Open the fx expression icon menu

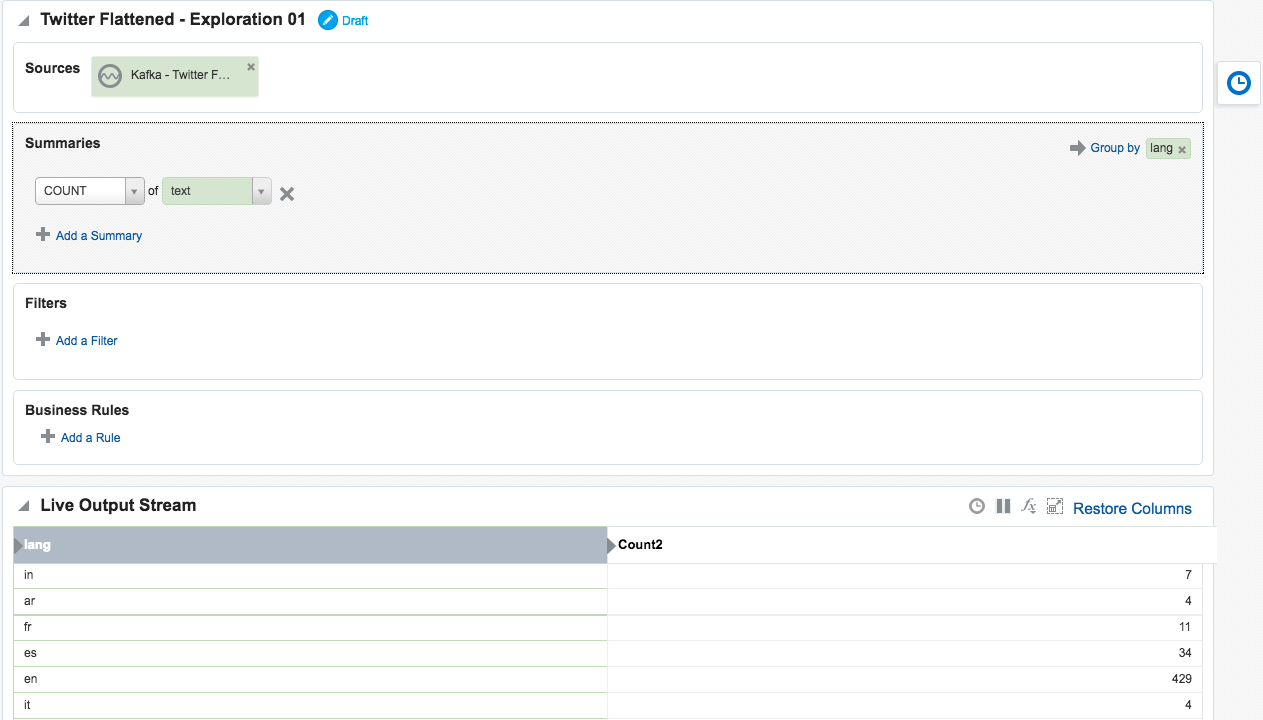[1029, 507]
